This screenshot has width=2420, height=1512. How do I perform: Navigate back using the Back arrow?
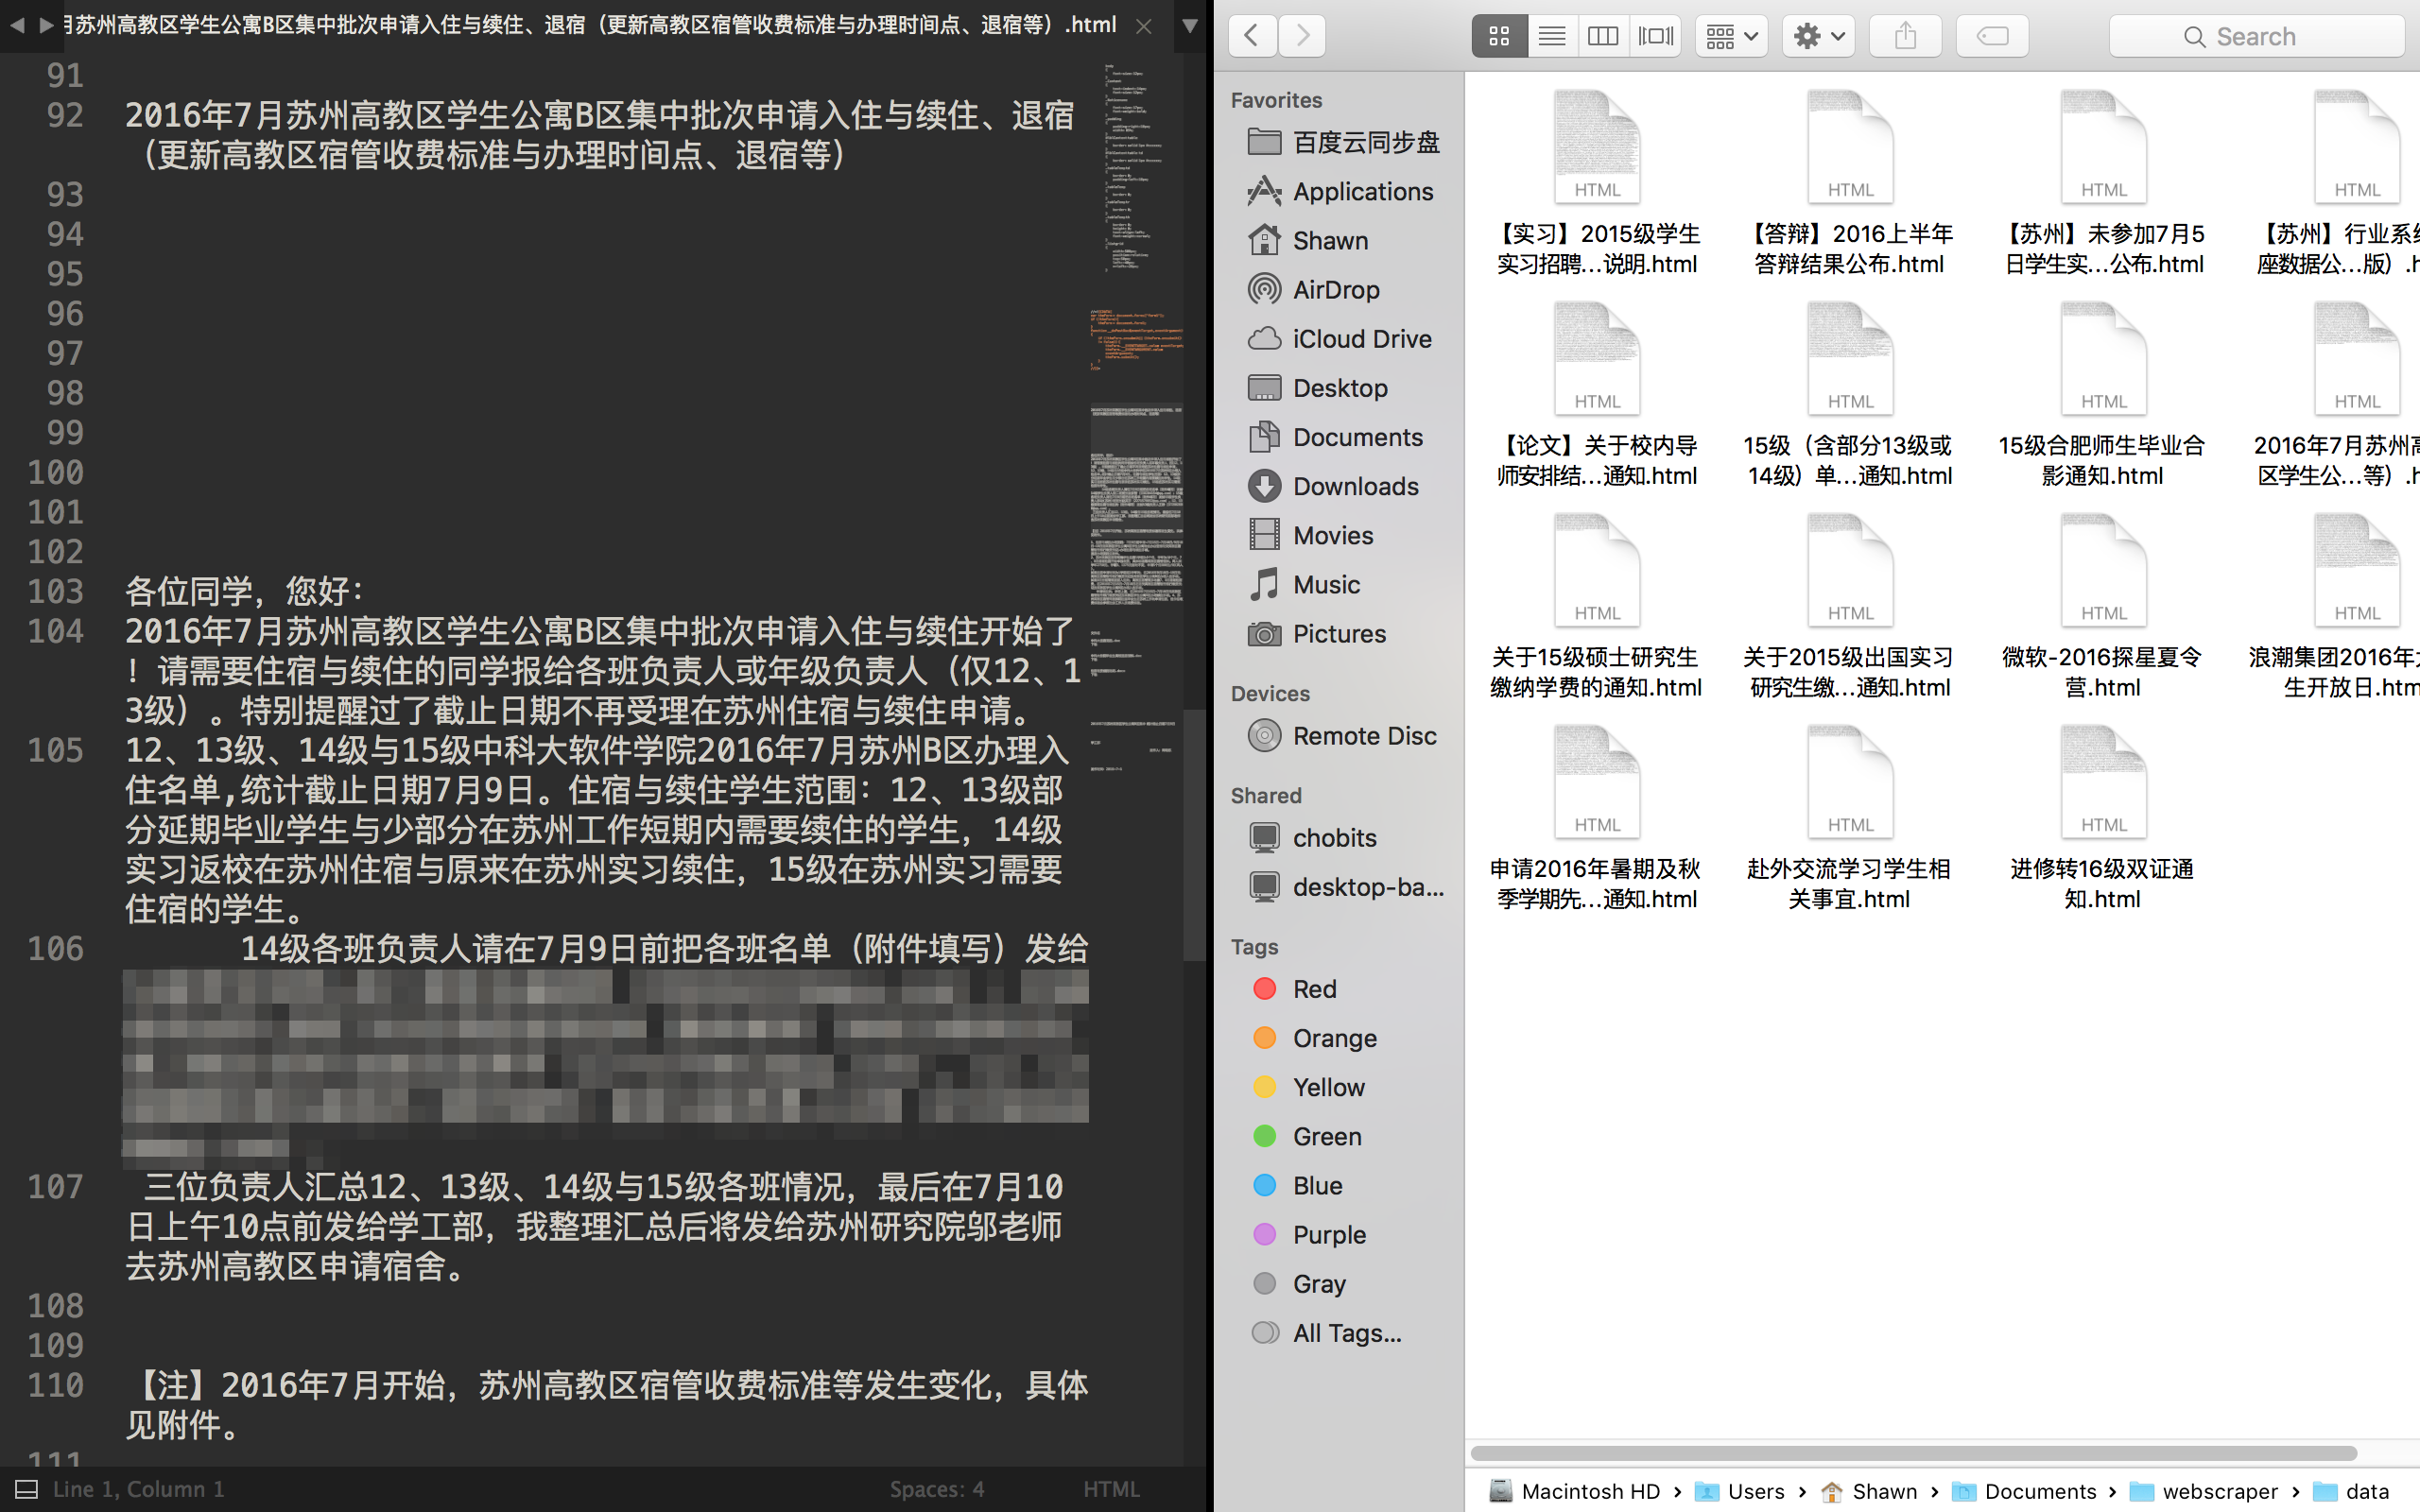1252,35
